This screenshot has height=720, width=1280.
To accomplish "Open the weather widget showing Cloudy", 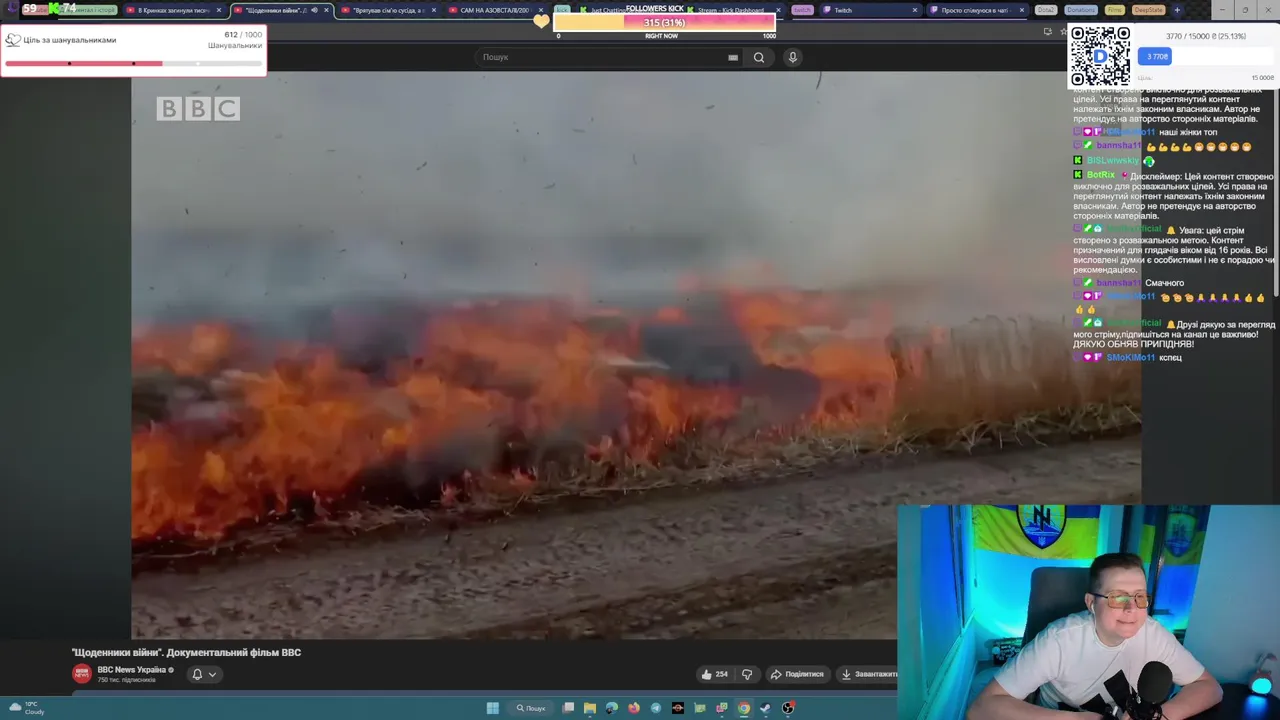I will tap(28, 708).
